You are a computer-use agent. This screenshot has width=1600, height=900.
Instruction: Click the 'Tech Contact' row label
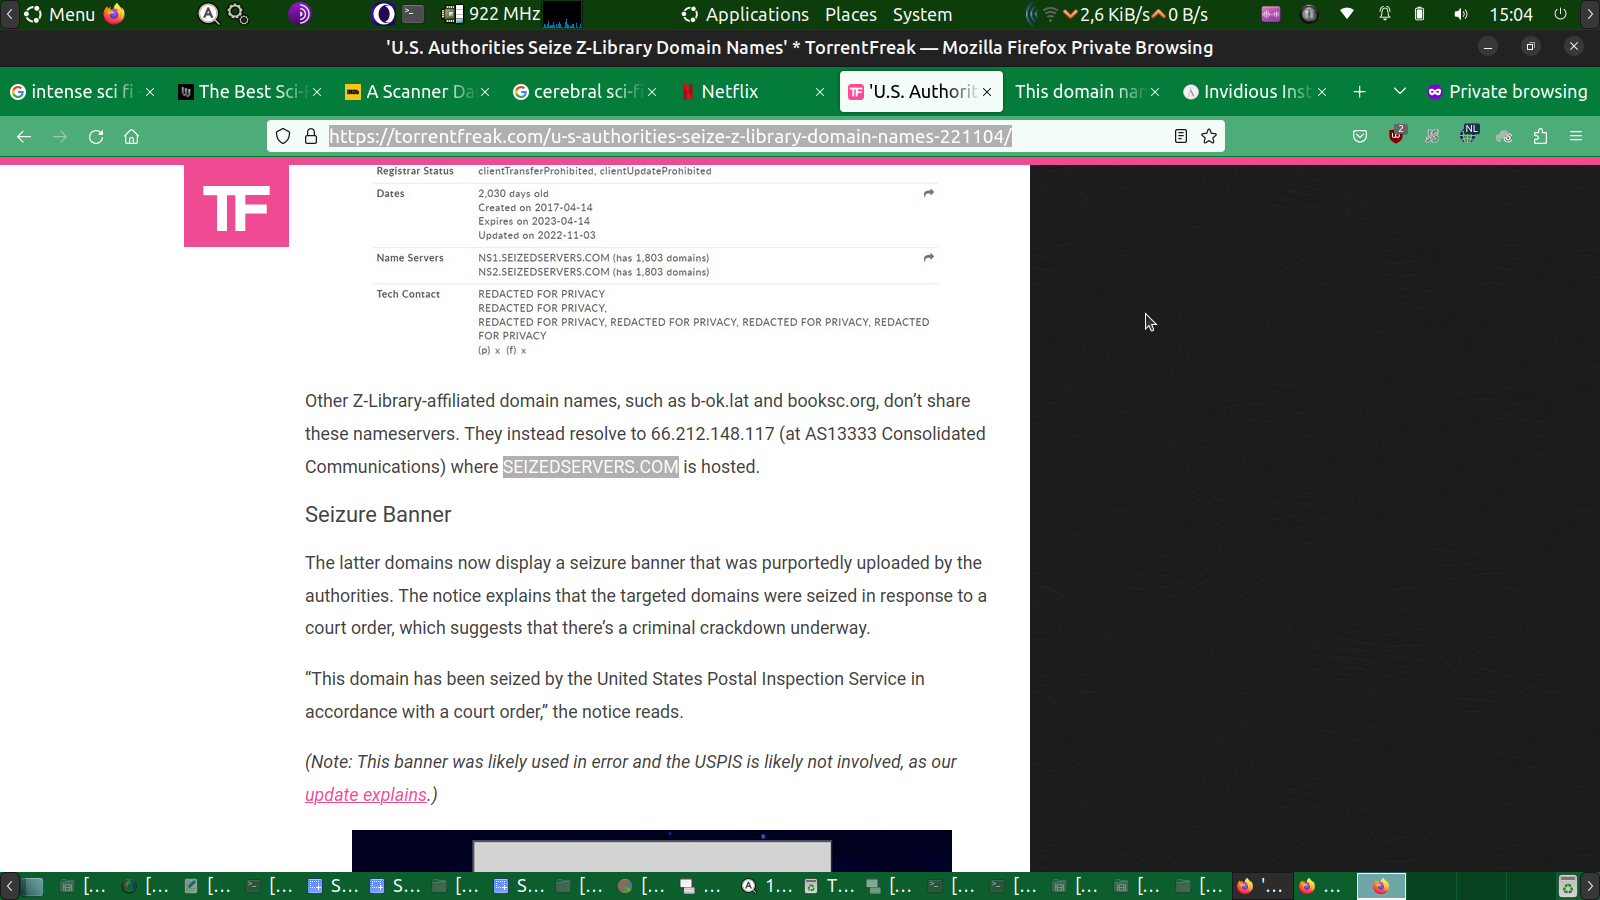408,294
